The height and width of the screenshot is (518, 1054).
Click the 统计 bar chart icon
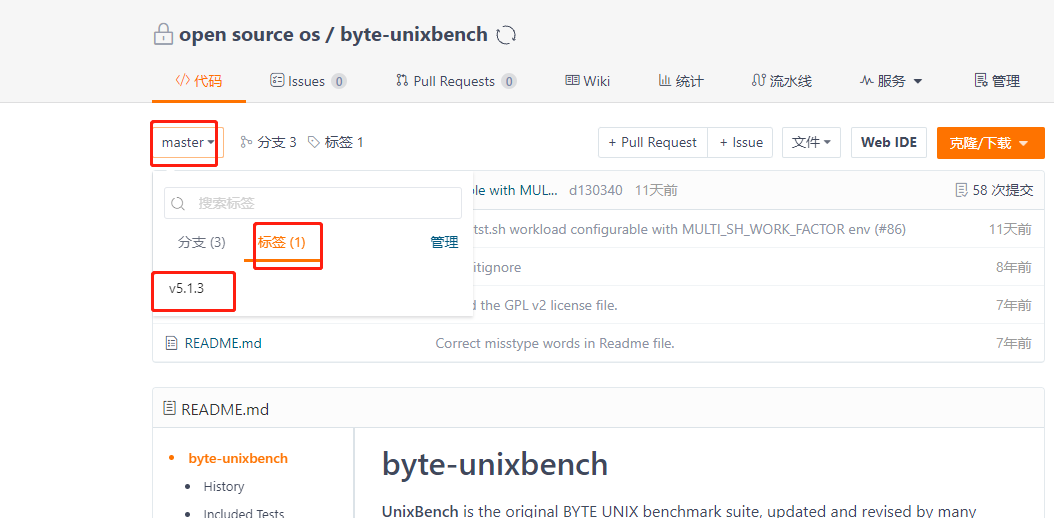click(x=664, y=81)
